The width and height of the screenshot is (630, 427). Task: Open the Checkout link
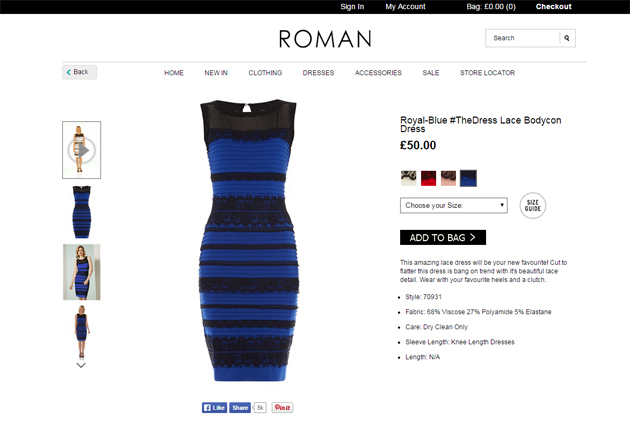[553, 6]
